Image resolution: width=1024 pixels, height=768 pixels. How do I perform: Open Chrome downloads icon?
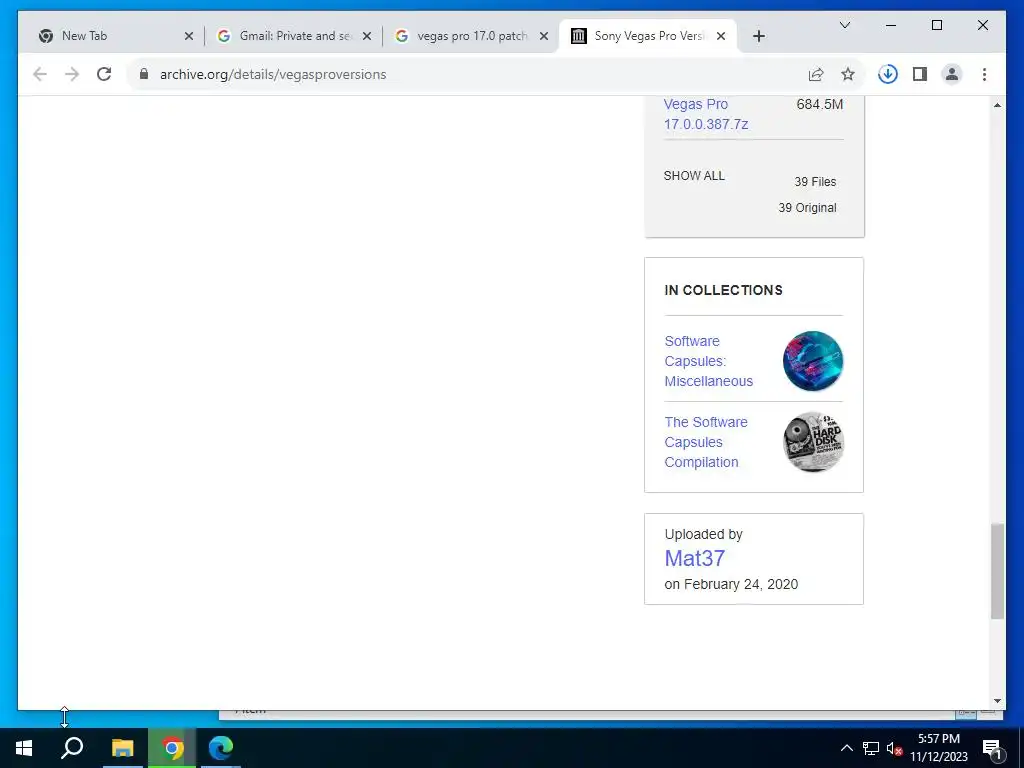888,74
